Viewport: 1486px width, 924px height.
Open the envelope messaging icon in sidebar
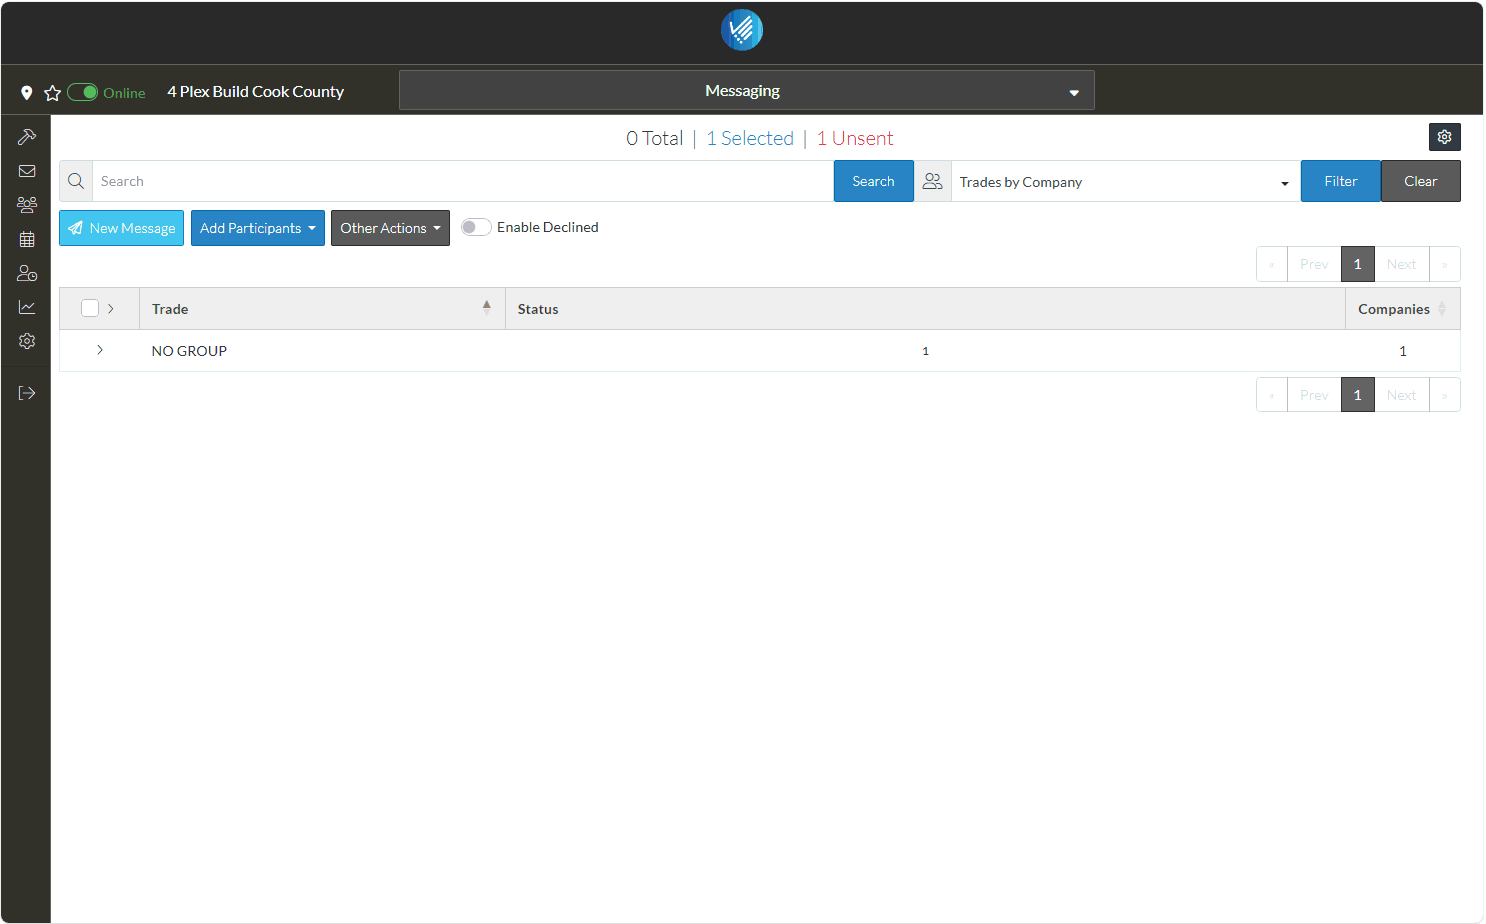tap(27, 171)
